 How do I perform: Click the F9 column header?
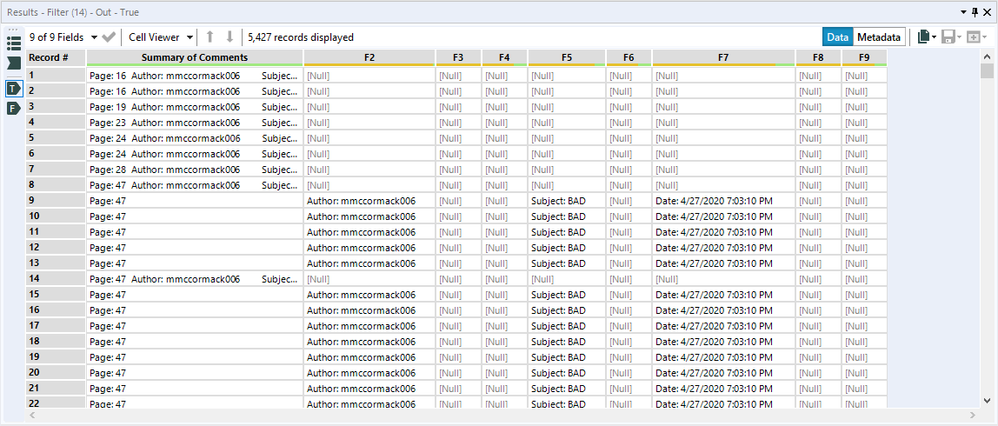coord(864,58)
